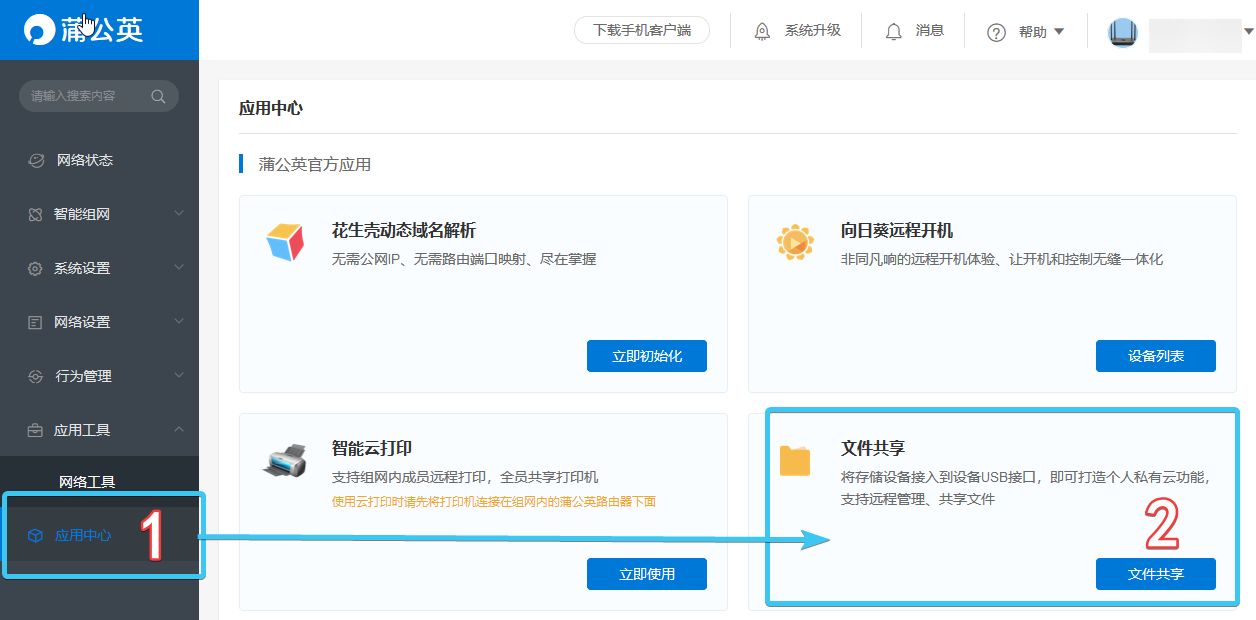Click the user avatar icon
Screen dimensions: 1256x620
[1123, 32]
